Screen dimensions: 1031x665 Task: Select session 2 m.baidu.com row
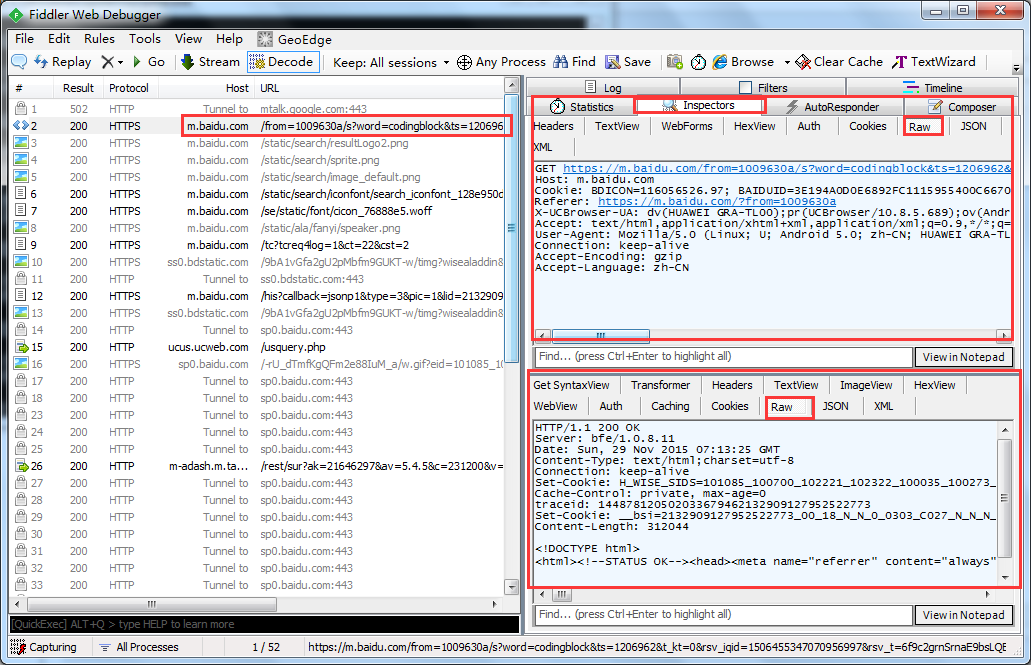257,126
